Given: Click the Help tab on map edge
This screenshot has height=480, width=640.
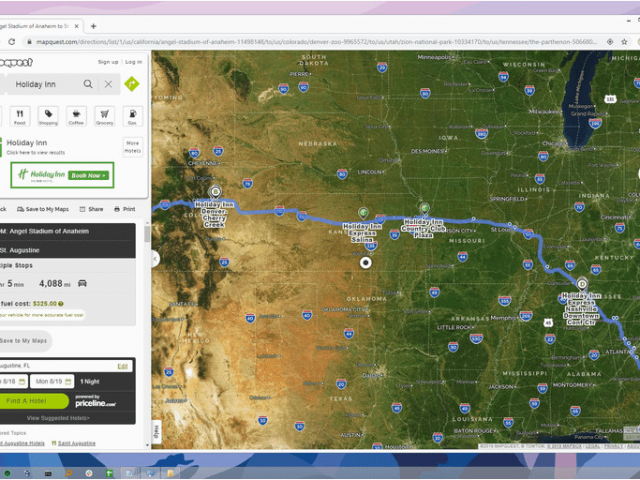Looking at the screenshot, I should point(156,431).
